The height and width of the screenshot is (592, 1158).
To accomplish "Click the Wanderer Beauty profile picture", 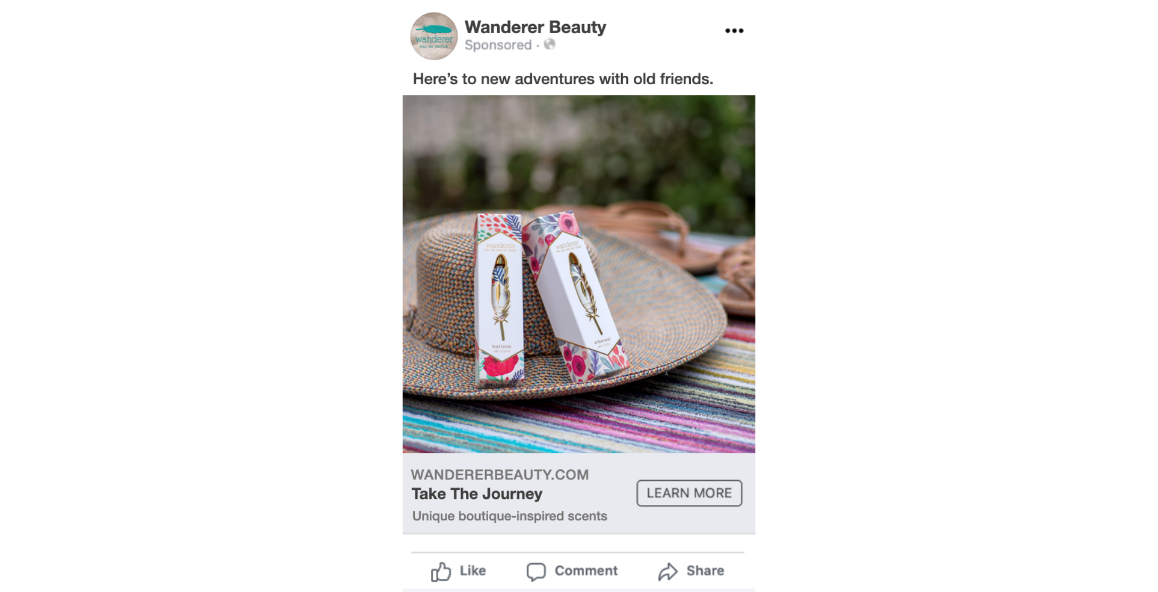I will coord(434,35).
